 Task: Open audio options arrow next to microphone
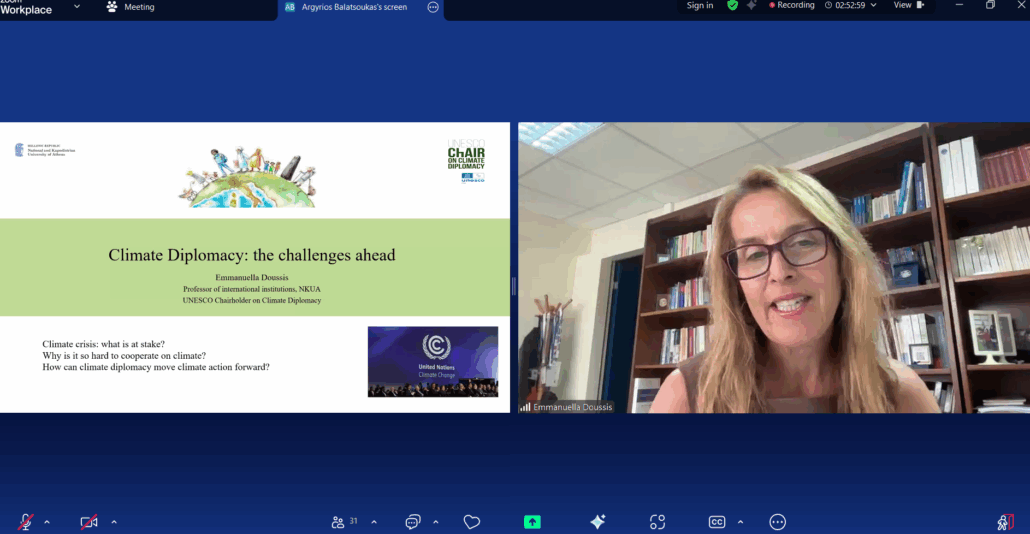click(x=47, y=521)
